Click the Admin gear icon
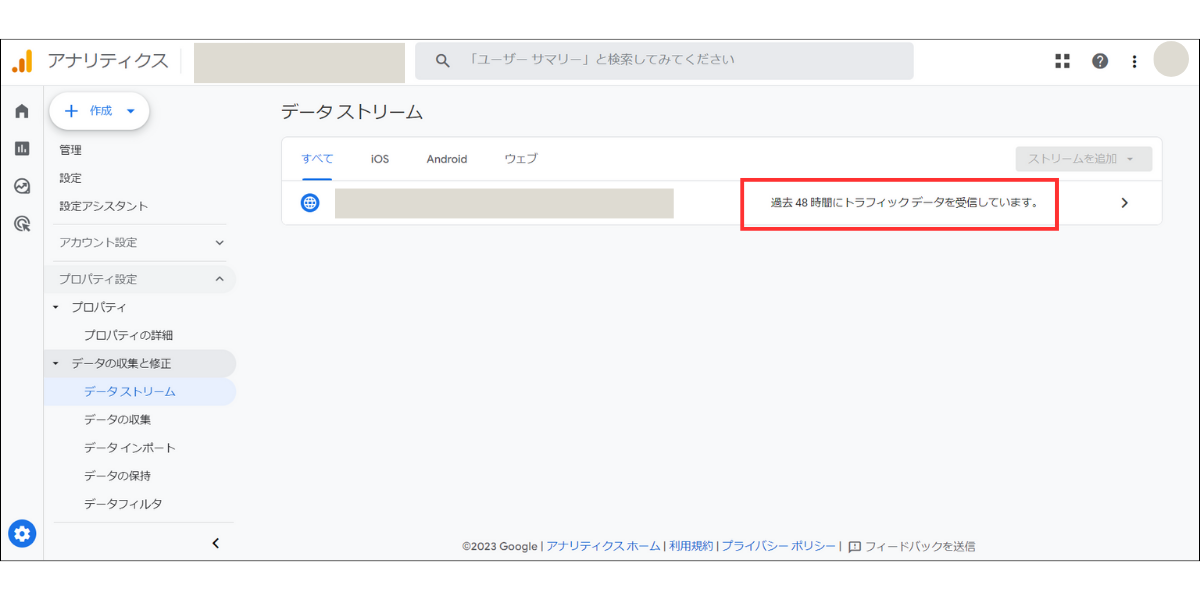Image resolution: width=1200 pixels, height=600 pixels. click(x=22, y=534)
